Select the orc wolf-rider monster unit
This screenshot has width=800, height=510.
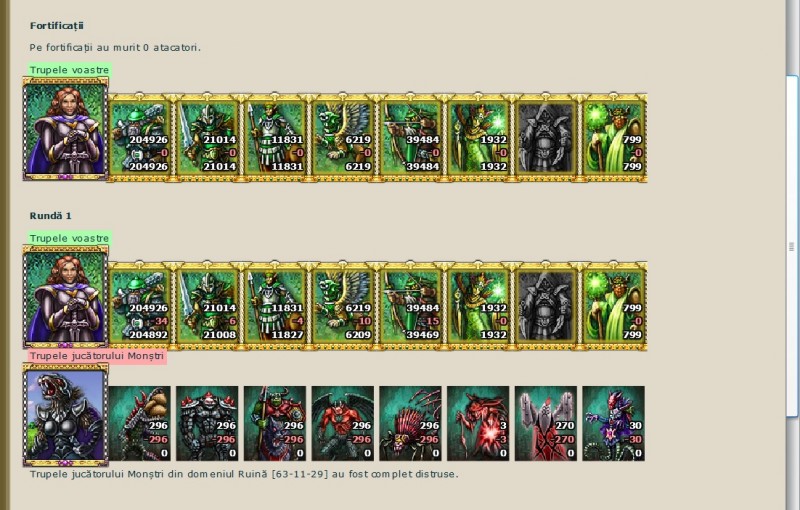[x=275, y=423]
